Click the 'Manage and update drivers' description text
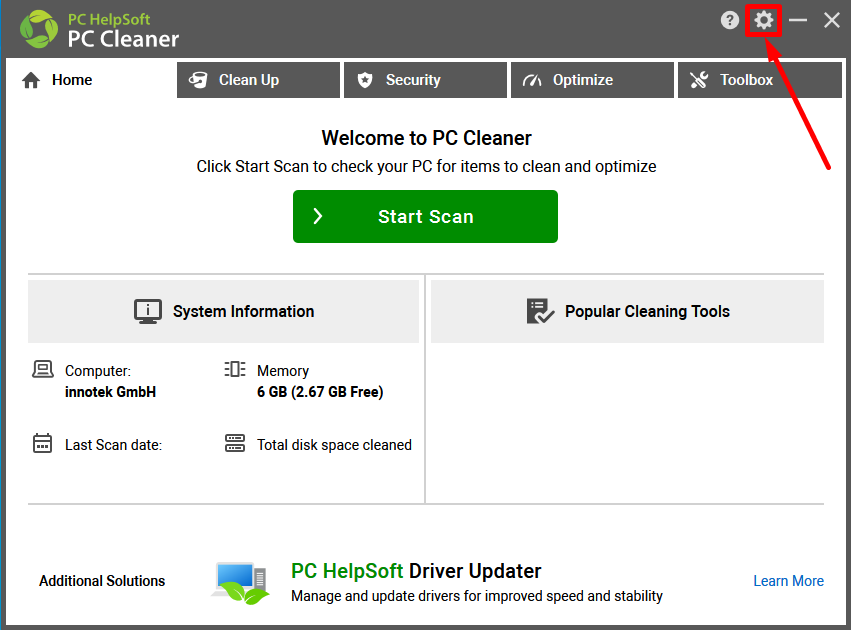Image resolution: width=851 pixels, height=630 pixels. 477,596
